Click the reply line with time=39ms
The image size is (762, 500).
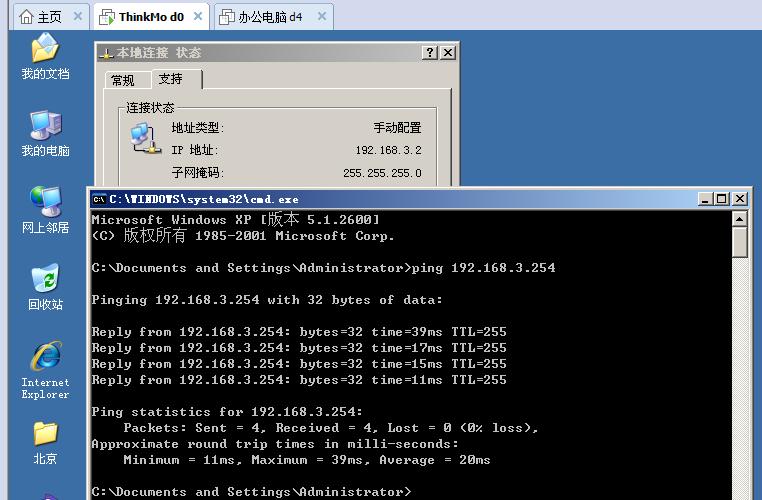point(299,332)
